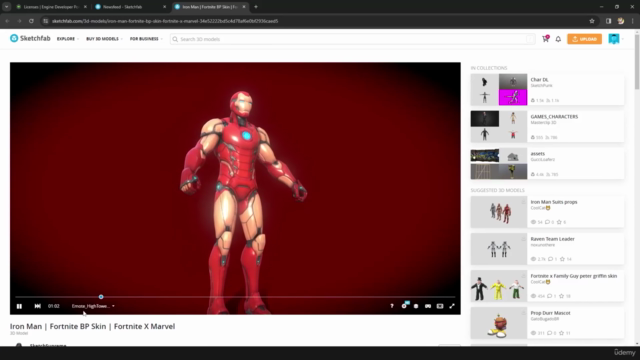Image resolution: width=640 pixels, height=360 pixels.
Task: Click the Raven Team Leader thumbnail
Action: tap(499, 249)
